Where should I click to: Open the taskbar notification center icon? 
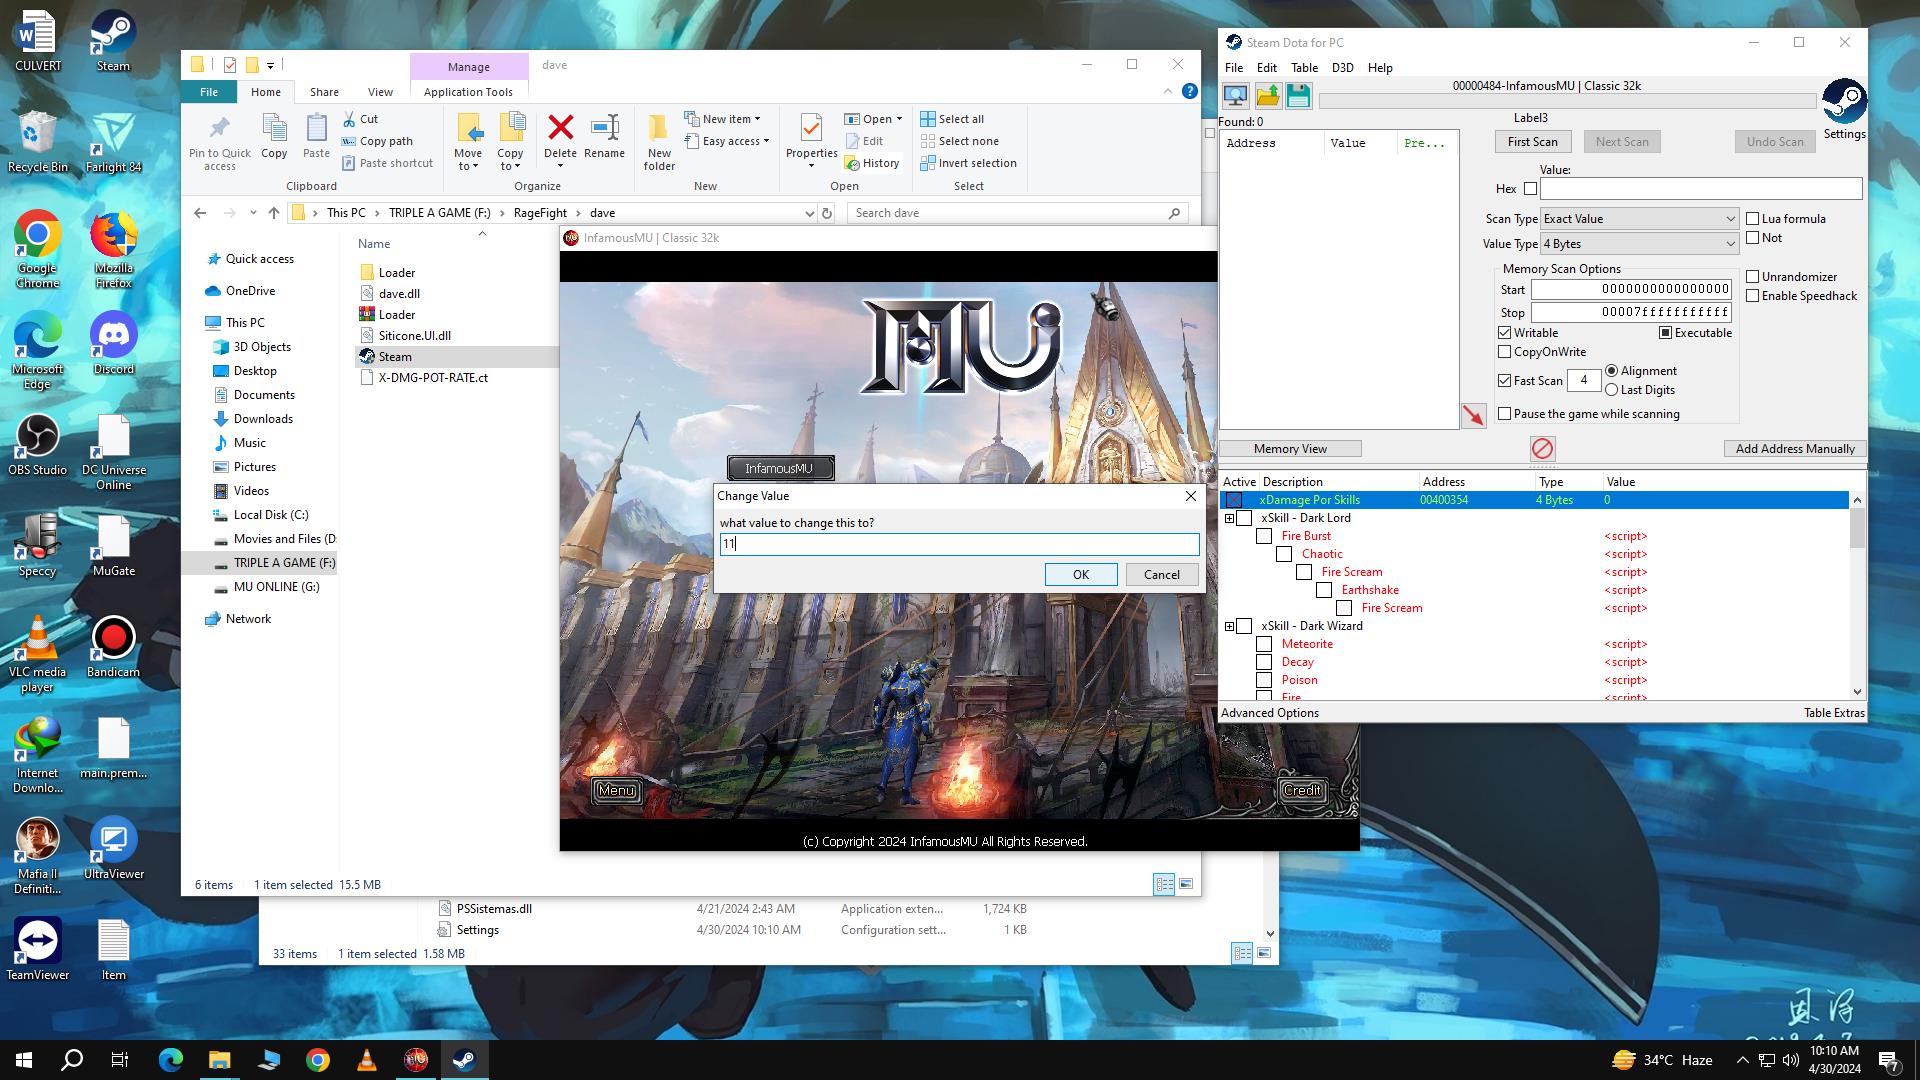(1888, 1060)
